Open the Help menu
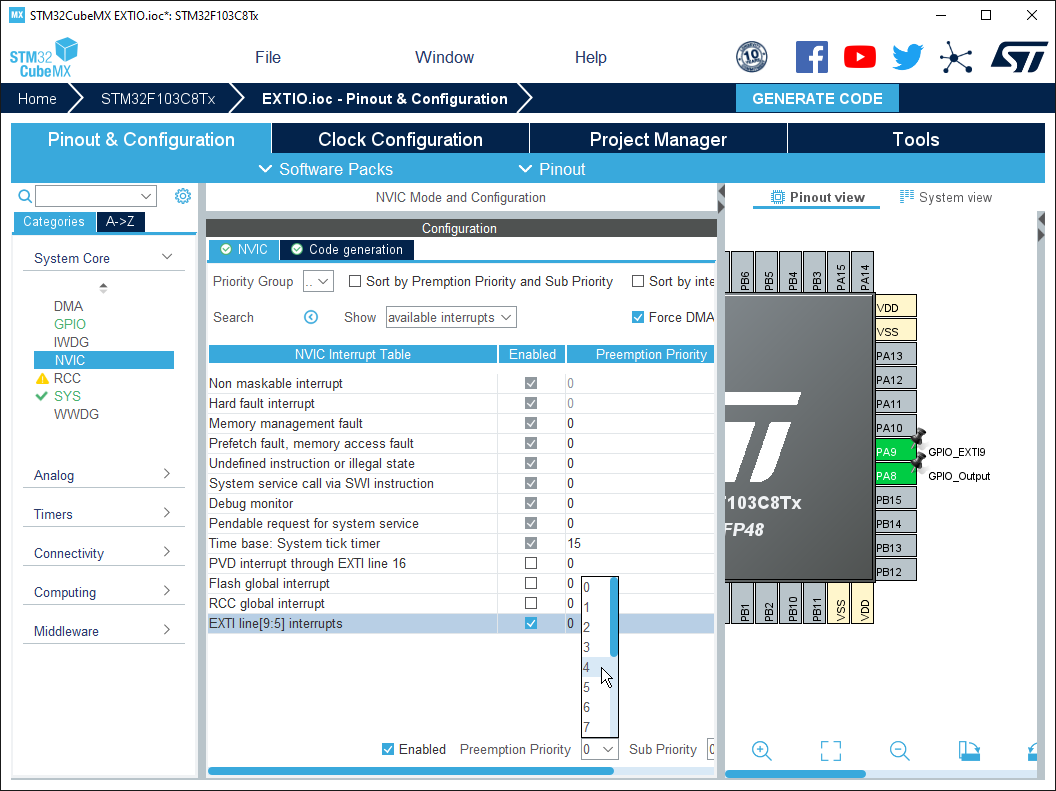1056x791 pixels. 591,57
